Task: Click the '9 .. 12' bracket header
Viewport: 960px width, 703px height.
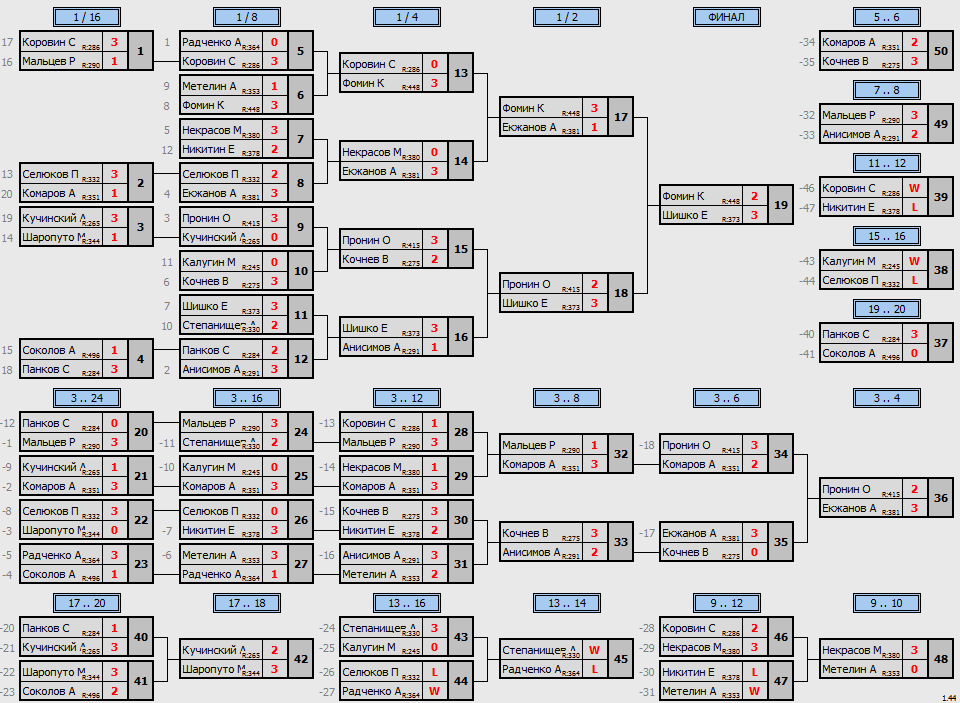Action: 727,603
